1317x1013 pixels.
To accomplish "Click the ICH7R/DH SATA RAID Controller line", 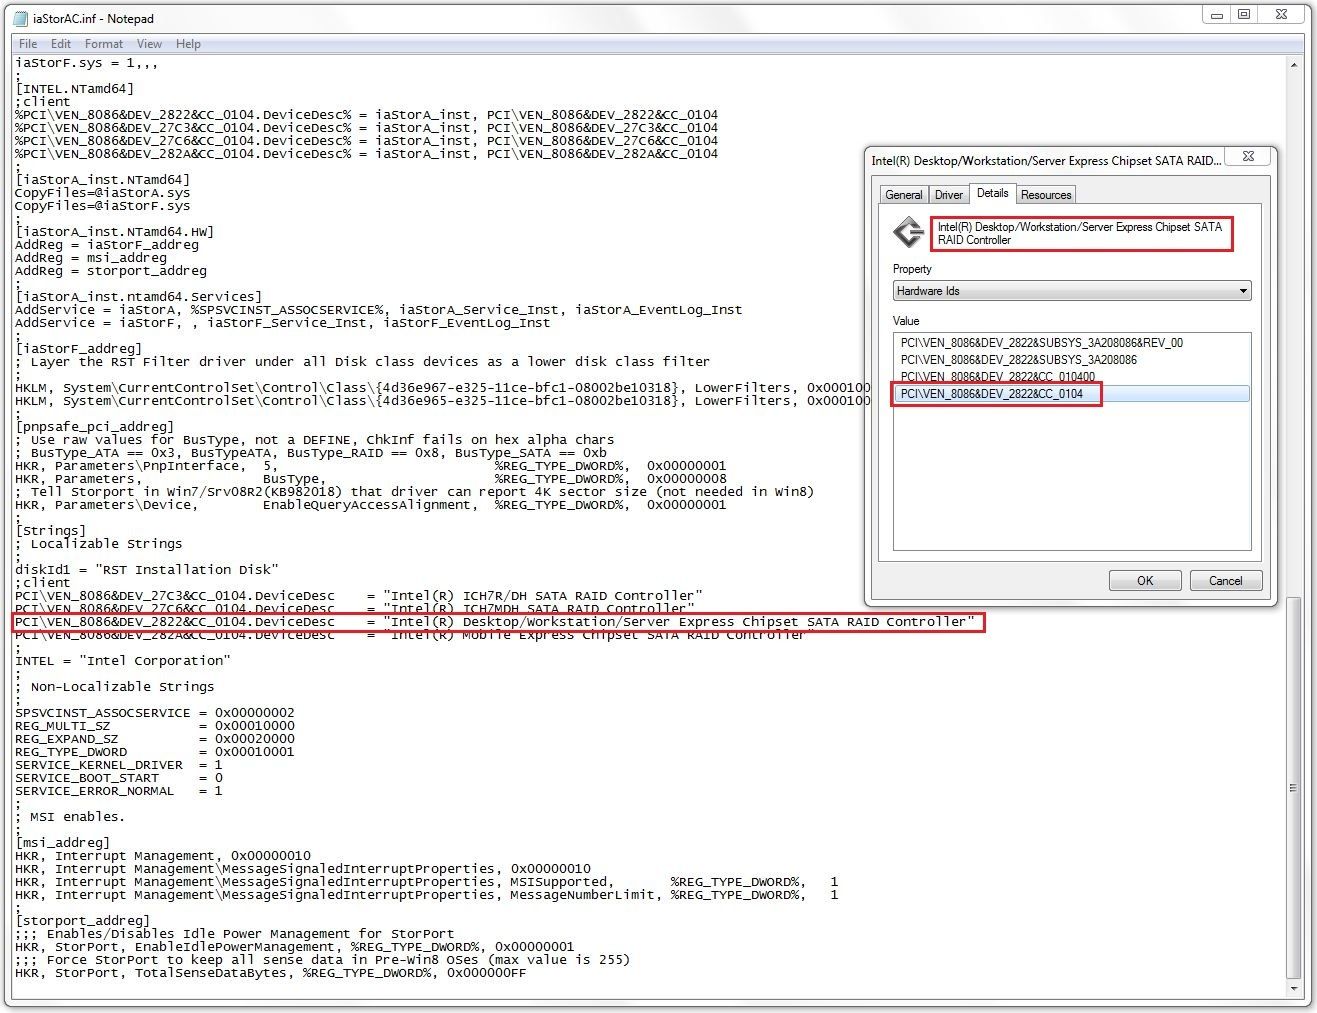I will 358,596.
